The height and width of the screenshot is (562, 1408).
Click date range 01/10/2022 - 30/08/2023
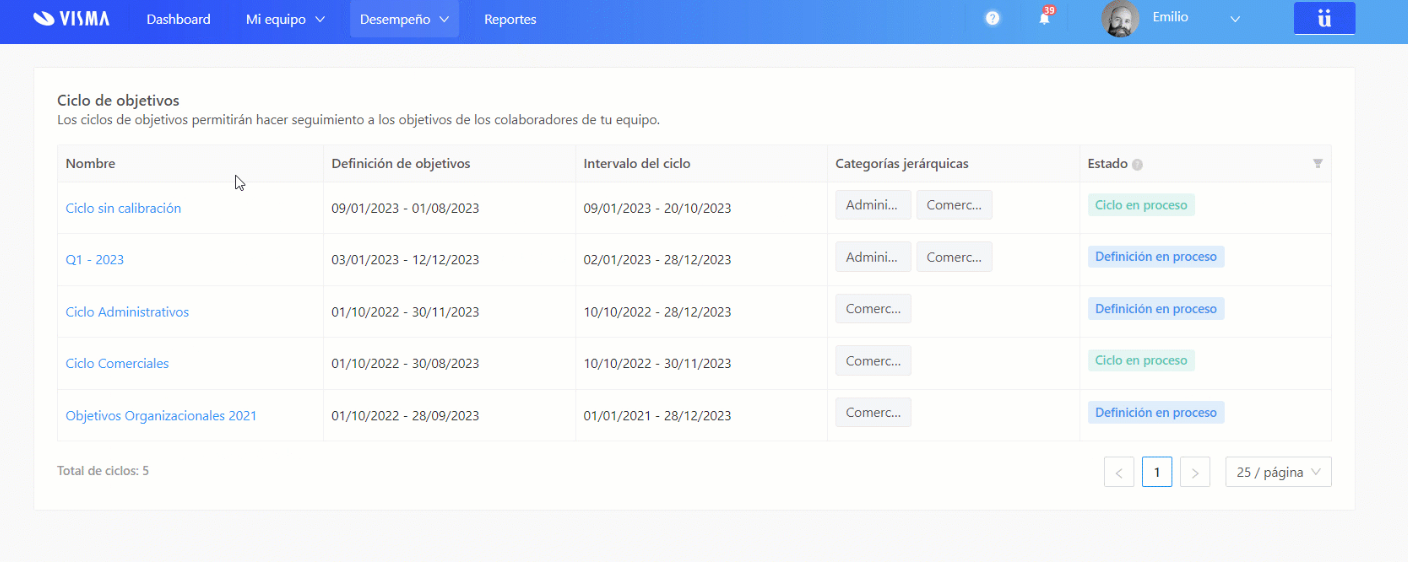(x=405, y=363)
